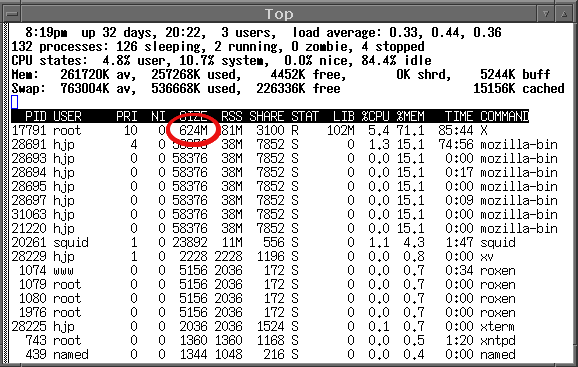The image size is (578, 367).
Task: Click the named process command
Action: pos(498,354)
